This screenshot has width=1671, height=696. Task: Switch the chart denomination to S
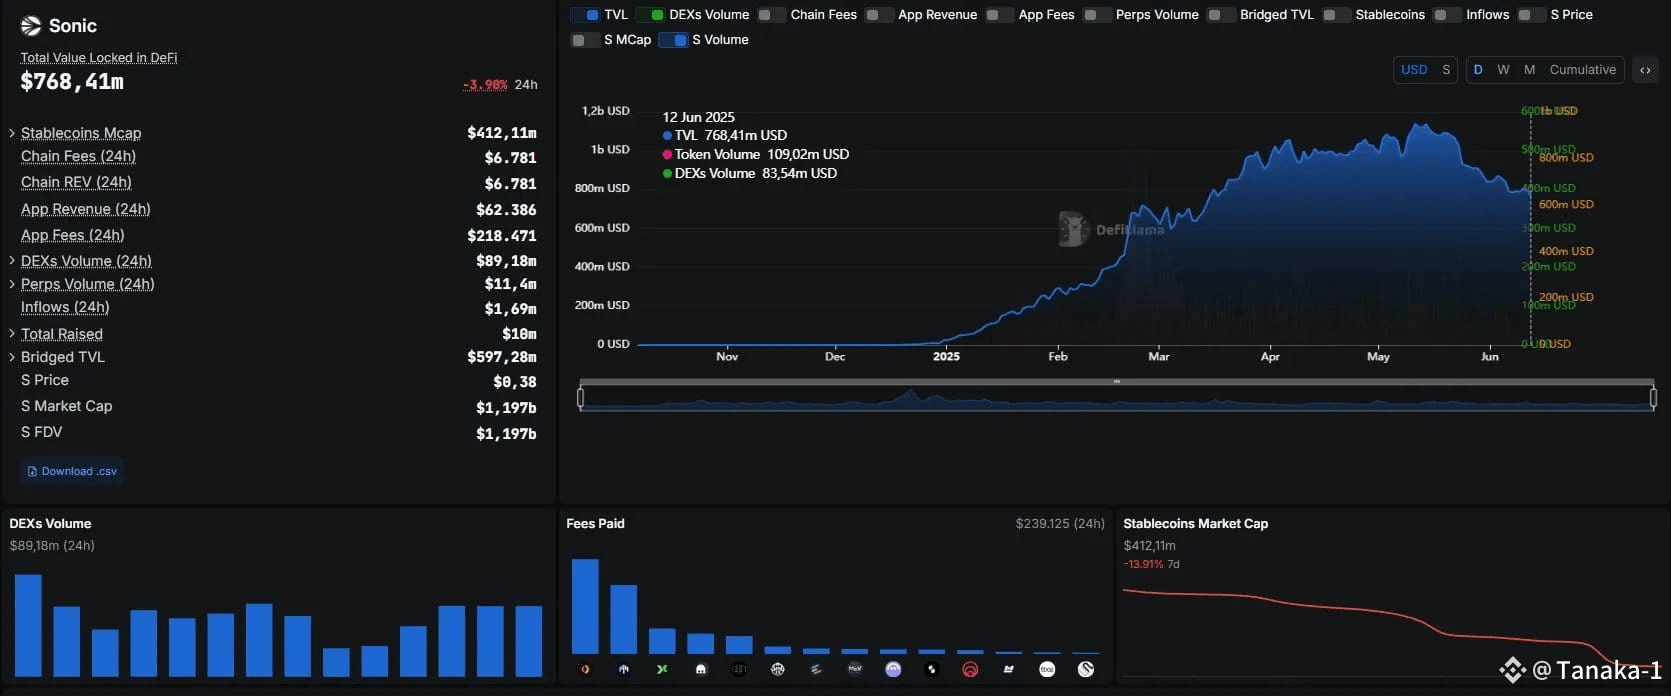[x=1446, y=70]
